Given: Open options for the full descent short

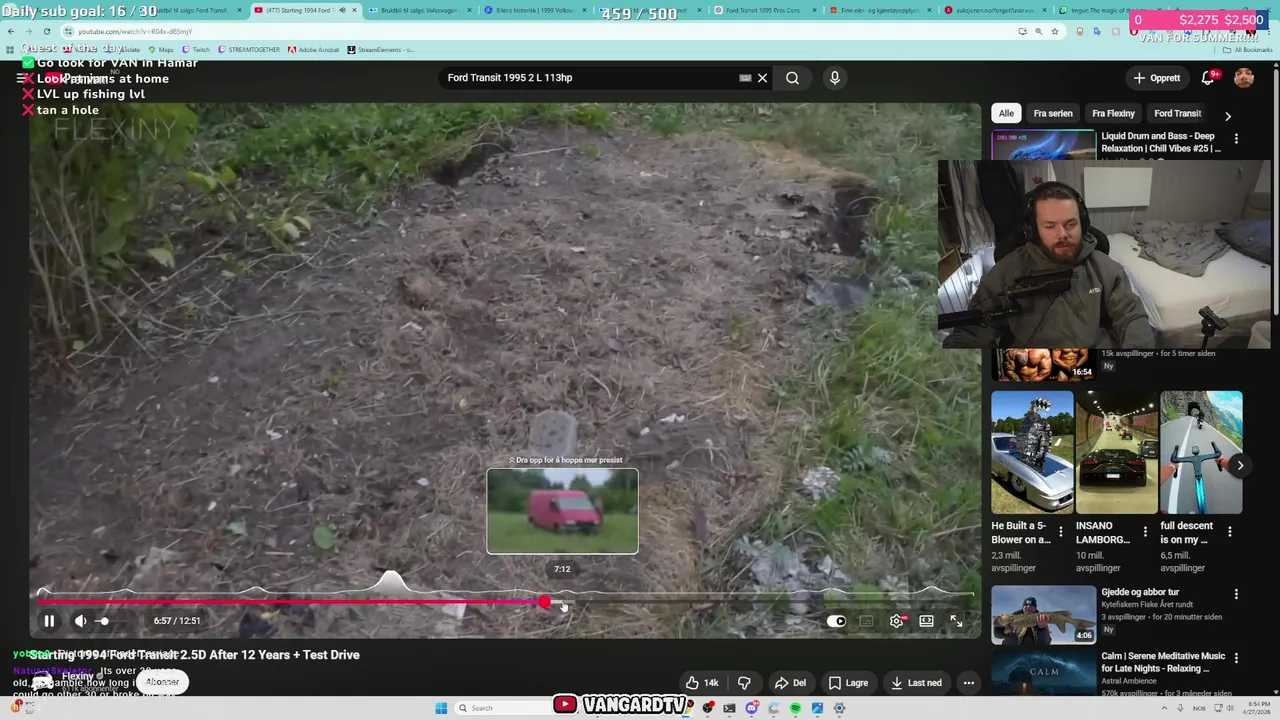Looking at the screenshot, I should [x=1230, y=532].
